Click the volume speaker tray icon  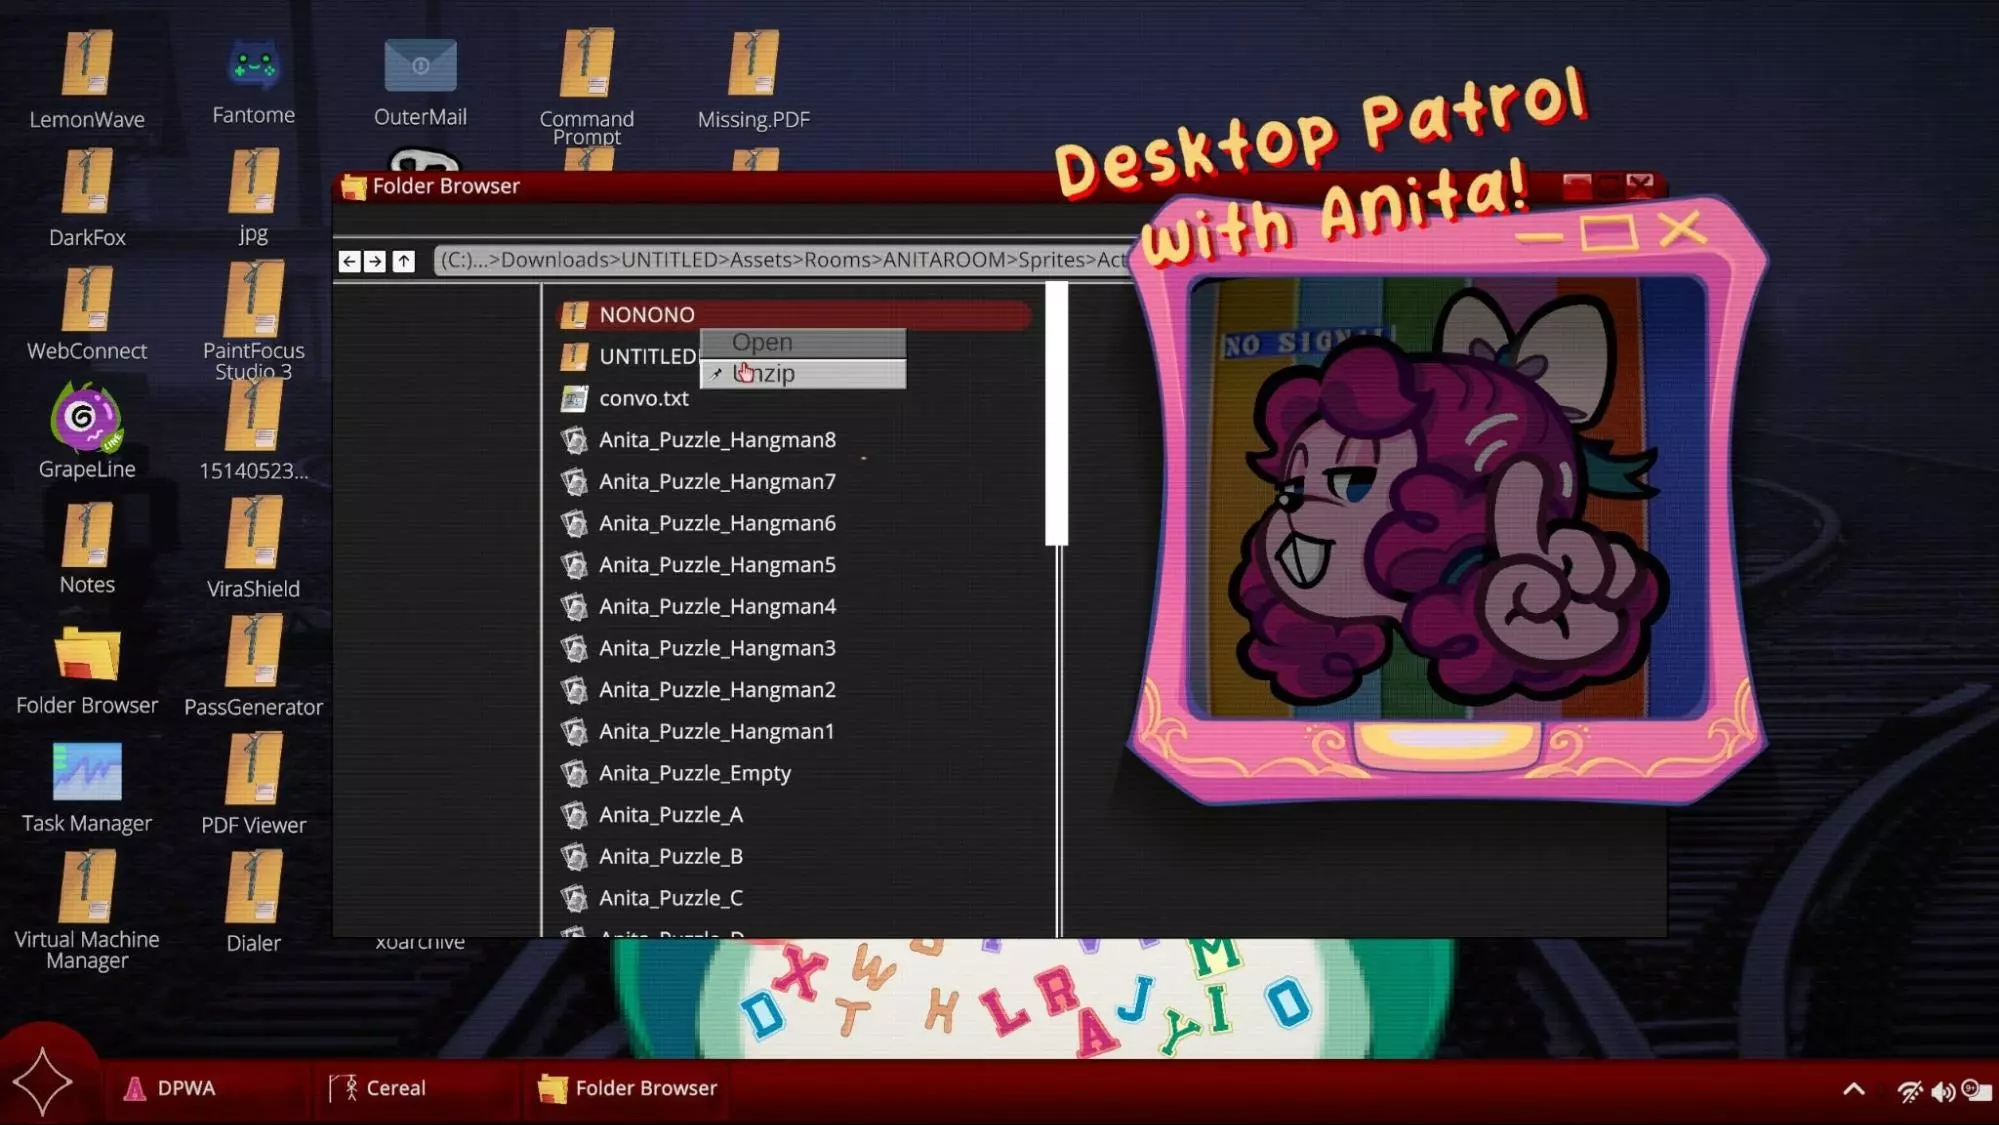[x=1942, y=1092]
